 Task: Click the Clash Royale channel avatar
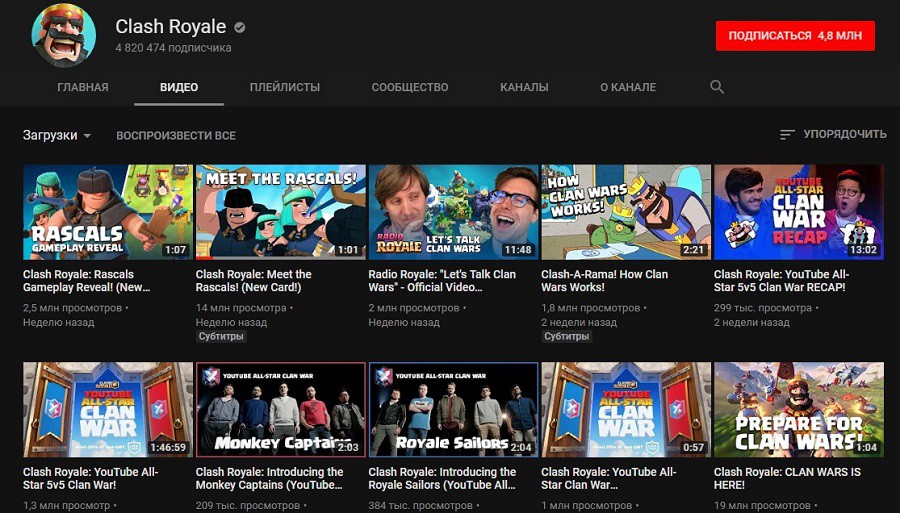[64, 34]
